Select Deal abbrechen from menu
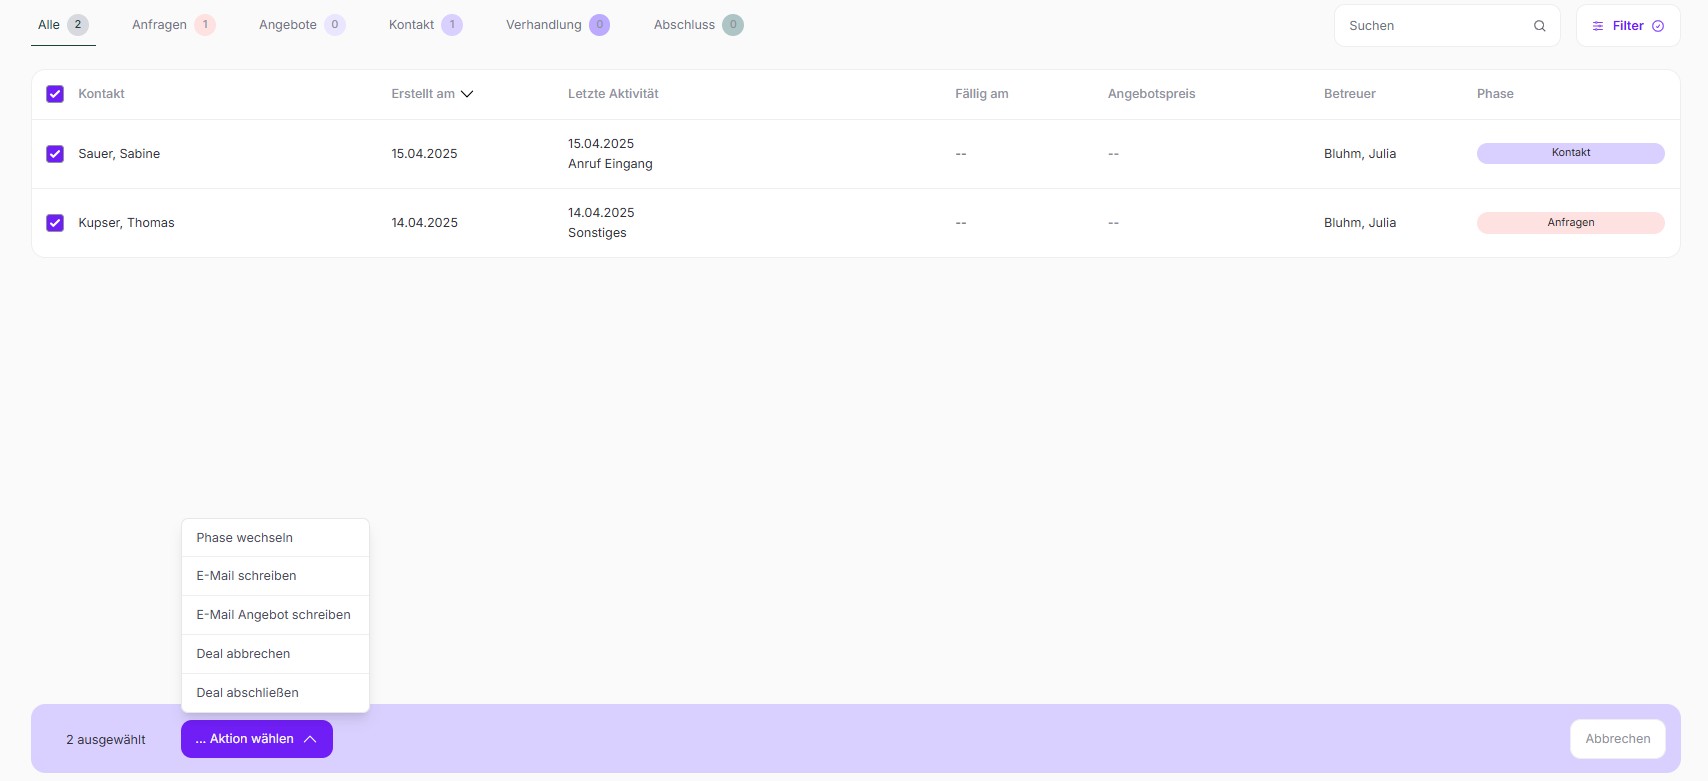The height and width of the screenshot is (781, 1708). (x=275, y=654)
